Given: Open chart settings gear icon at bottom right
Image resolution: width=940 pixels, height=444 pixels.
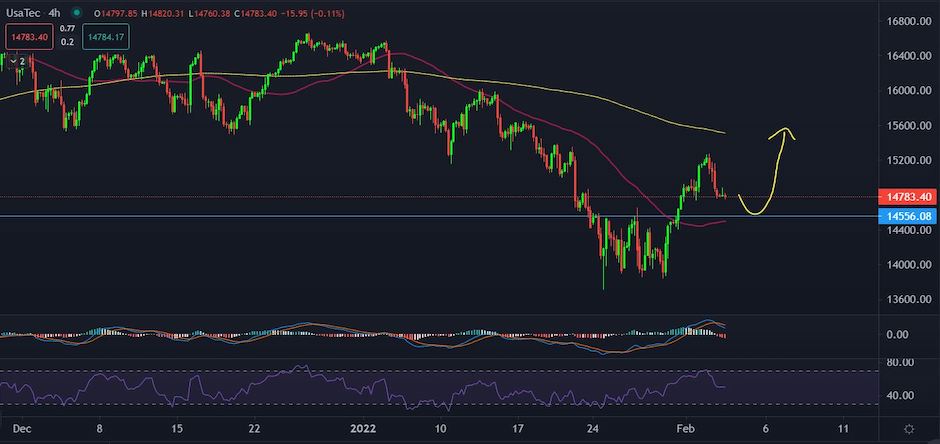Looking at the screenshot, I should point(908,427).
